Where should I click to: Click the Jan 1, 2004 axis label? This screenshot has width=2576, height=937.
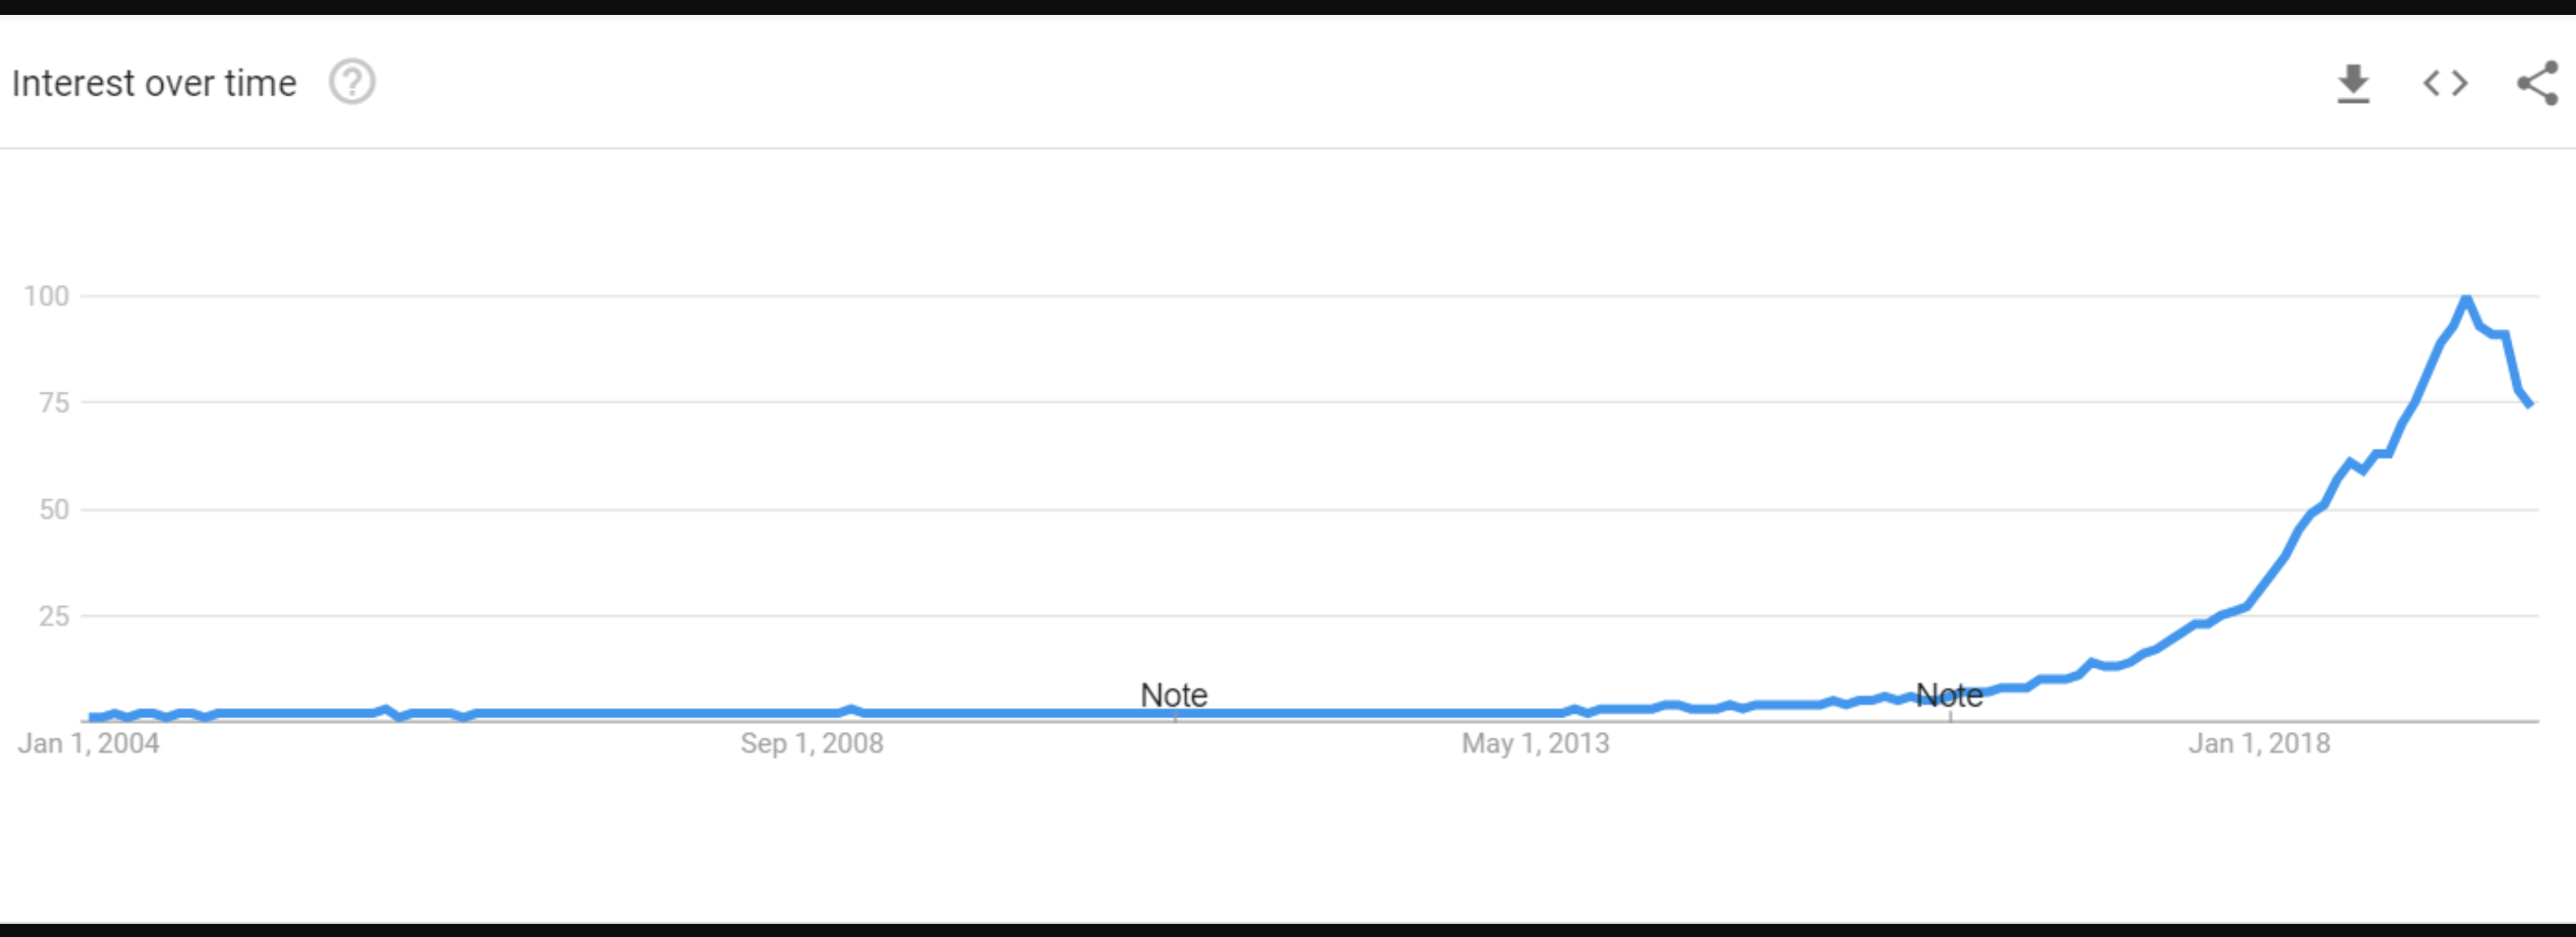[88, 744]
